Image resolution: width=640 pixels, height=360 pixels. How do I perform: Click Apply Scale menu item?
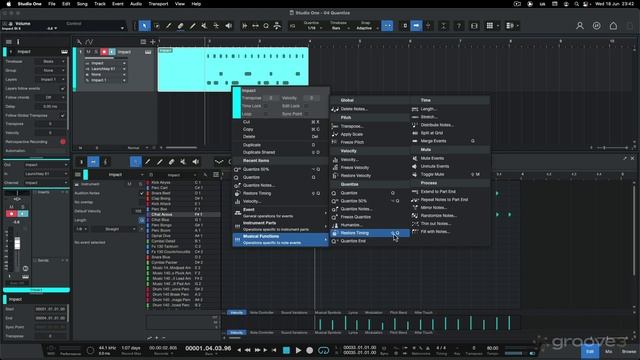(369, 134)
